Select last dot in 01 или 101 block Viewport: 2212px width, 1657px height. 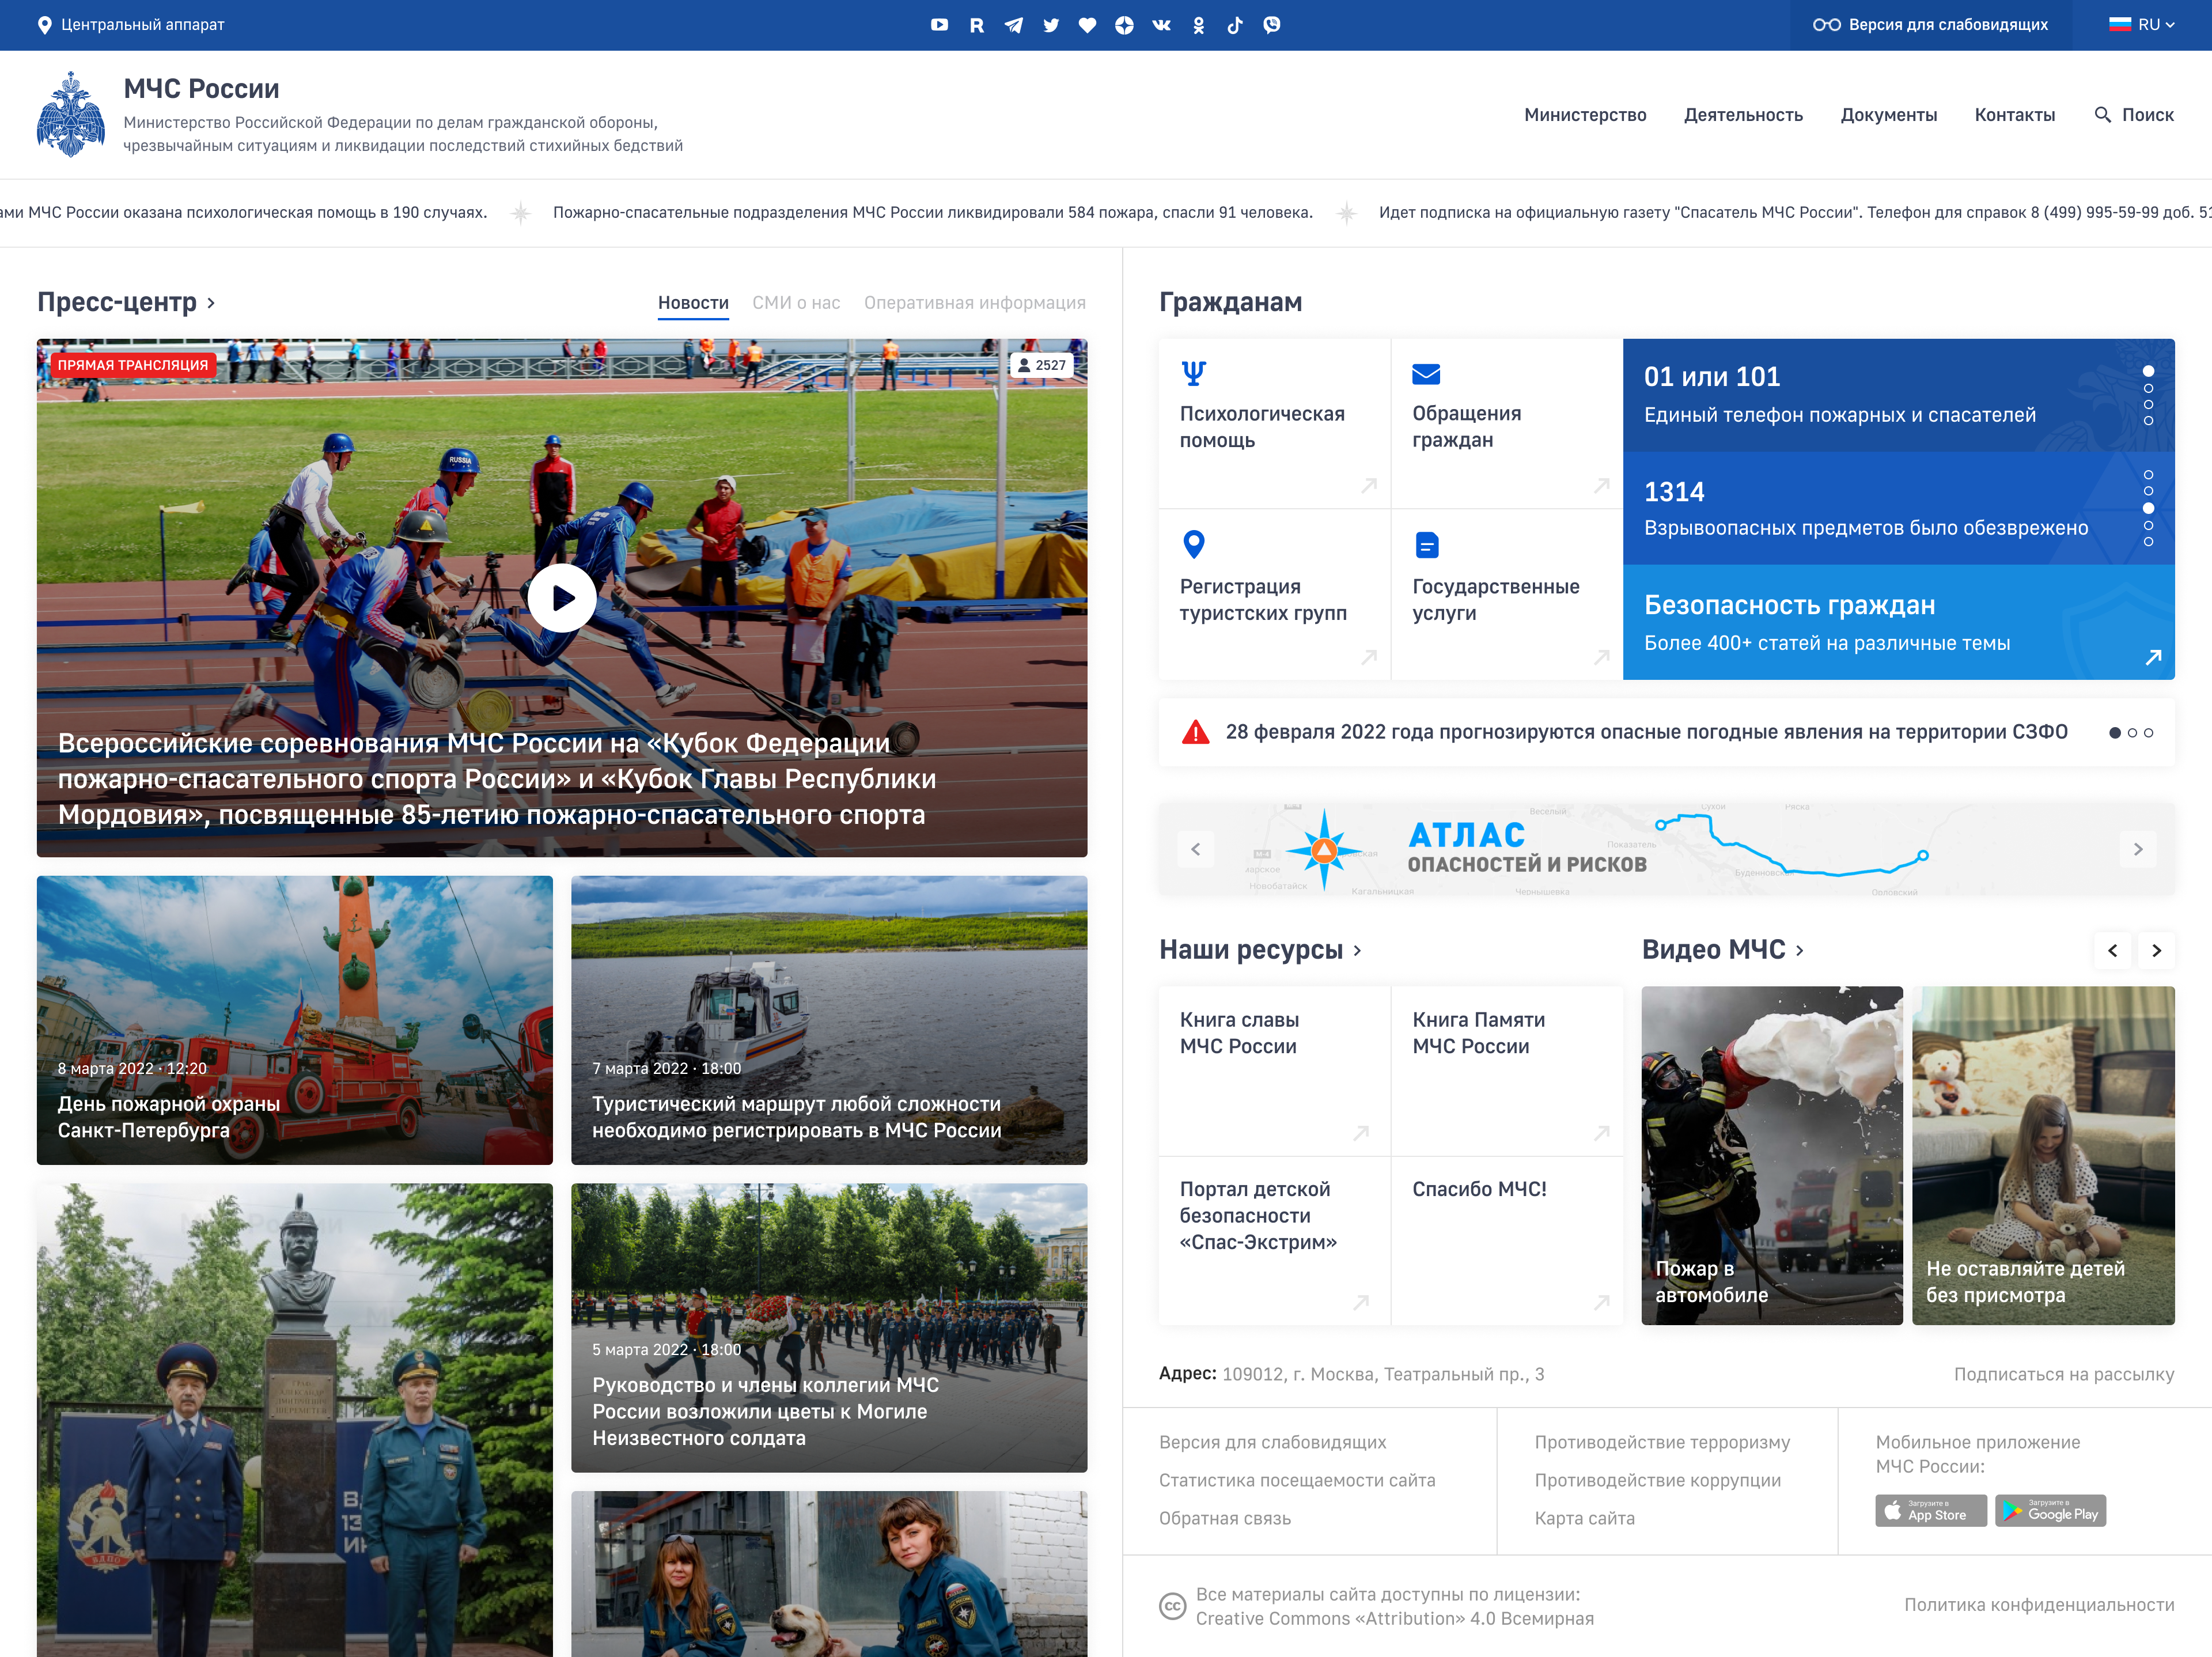2149,421
